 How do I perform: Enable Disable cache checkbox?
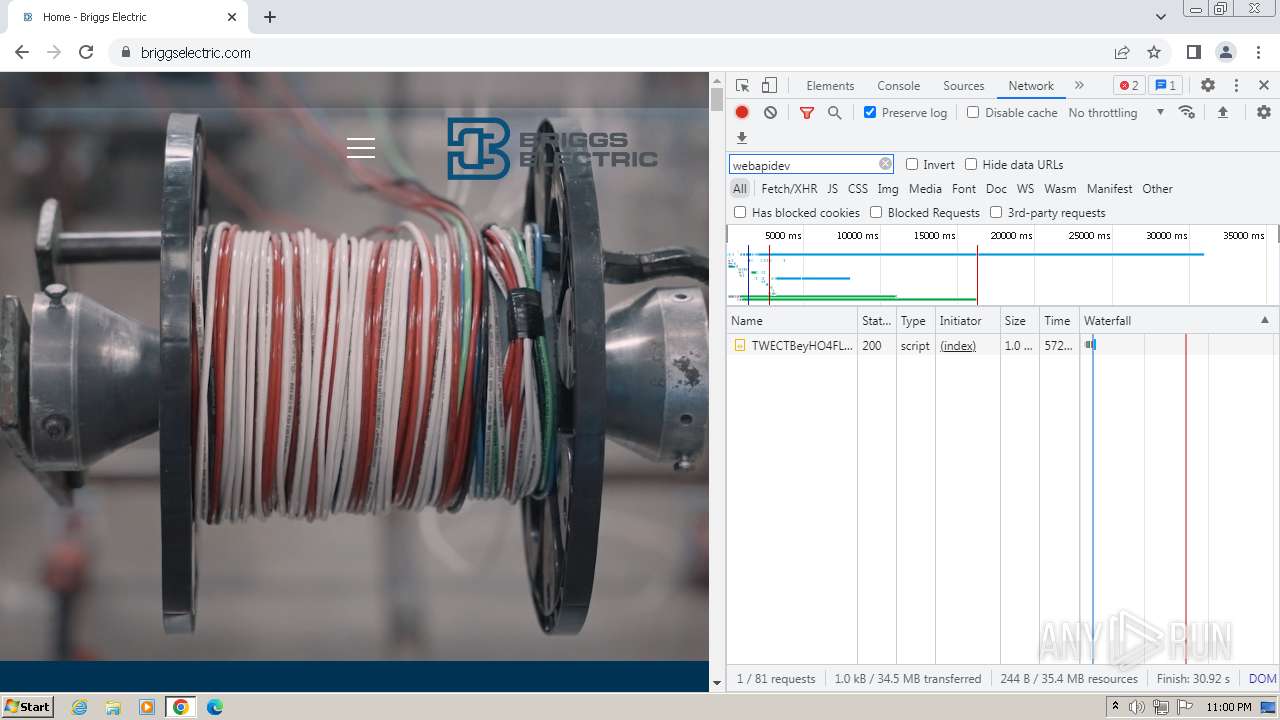[x=973, y=112]
